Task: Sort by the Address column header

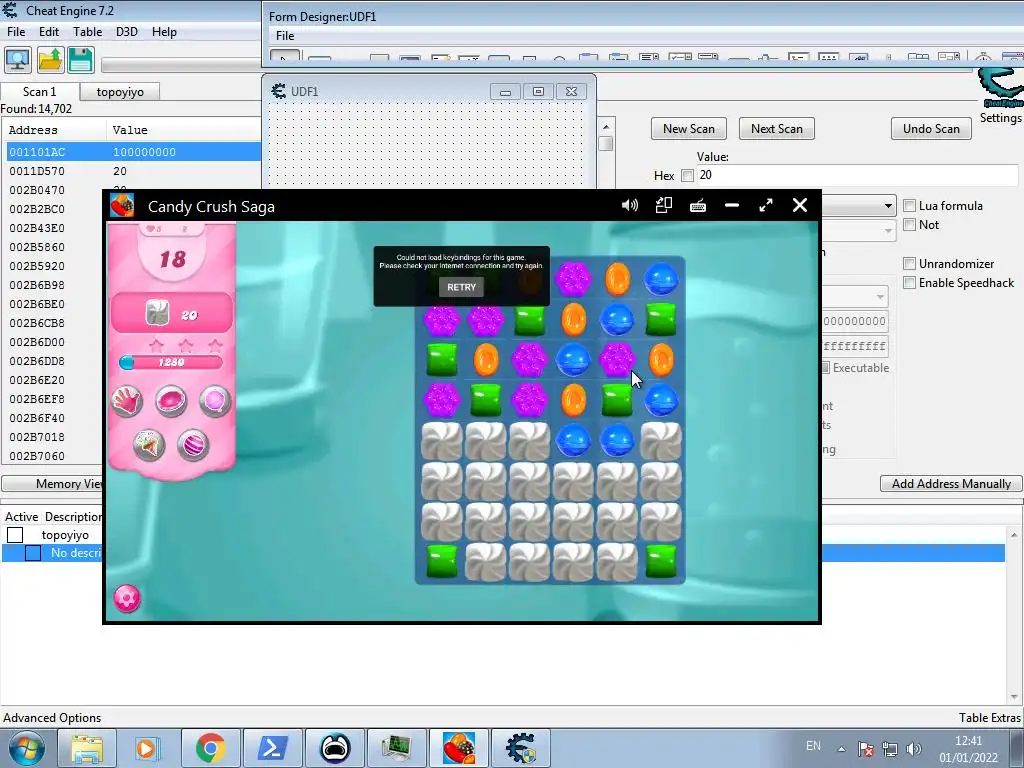Action: [54, 130]
